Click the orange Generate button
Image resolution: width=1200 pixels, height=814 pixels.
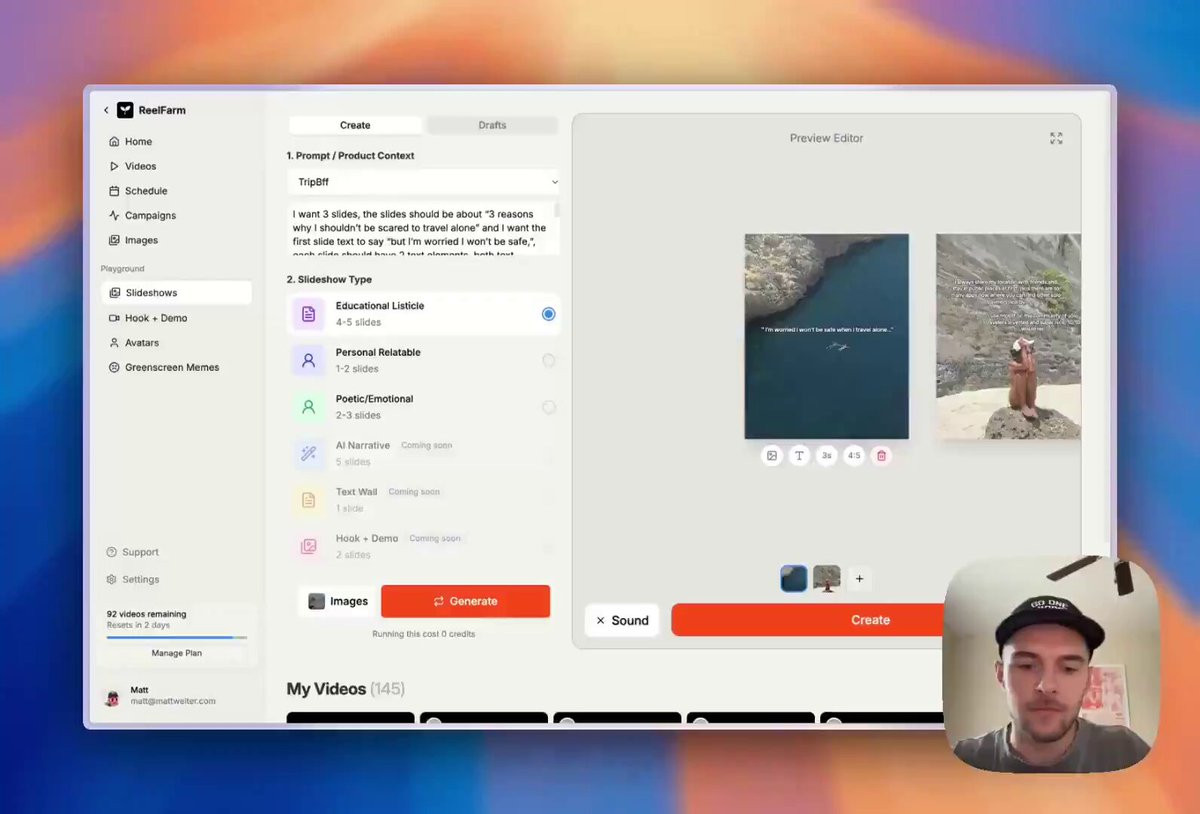coord(465,601)
